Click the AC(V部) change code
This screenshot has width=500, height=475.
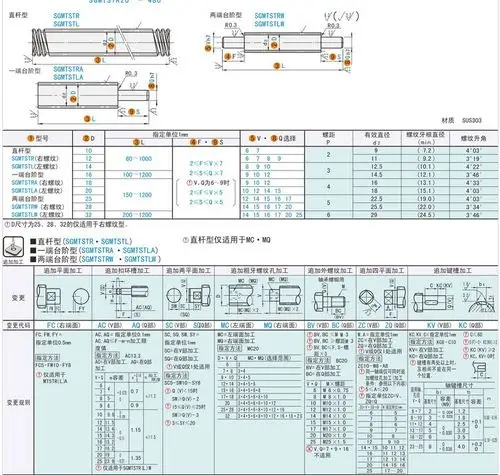coord(110,325)
